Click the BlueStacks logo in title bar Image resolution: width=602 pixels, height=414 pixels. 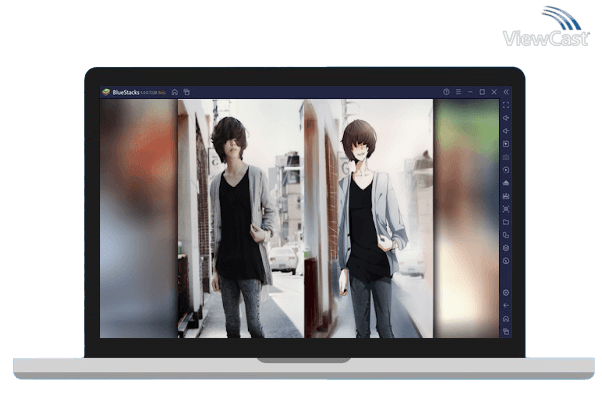pos(106,92)
